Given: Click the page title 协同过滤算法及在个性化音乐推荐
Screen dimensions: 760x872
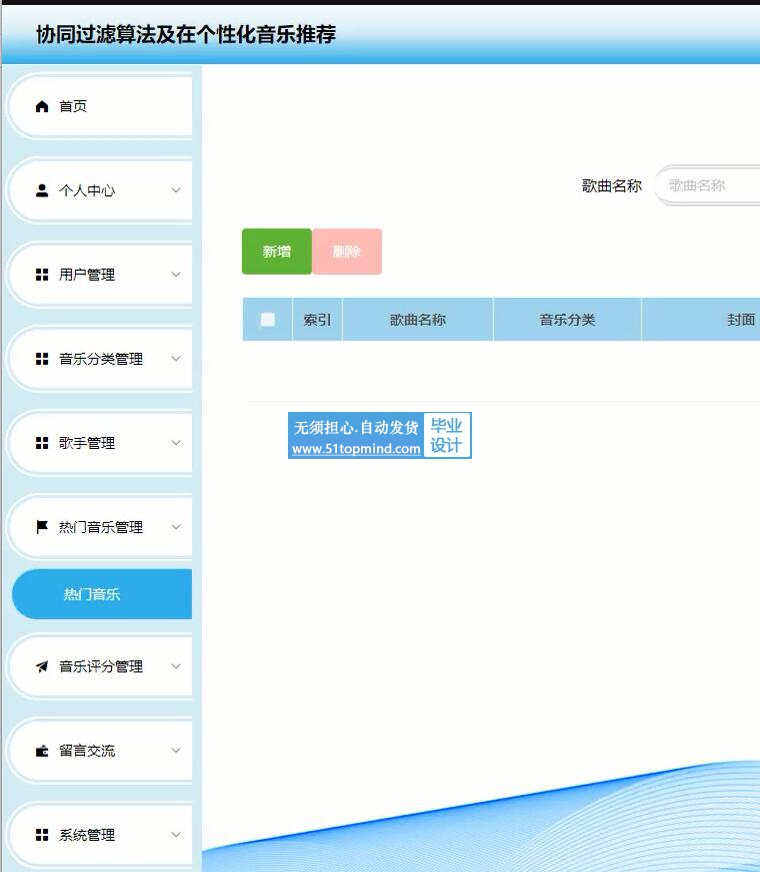Looking at the screenshot, I should pos(186,34).
